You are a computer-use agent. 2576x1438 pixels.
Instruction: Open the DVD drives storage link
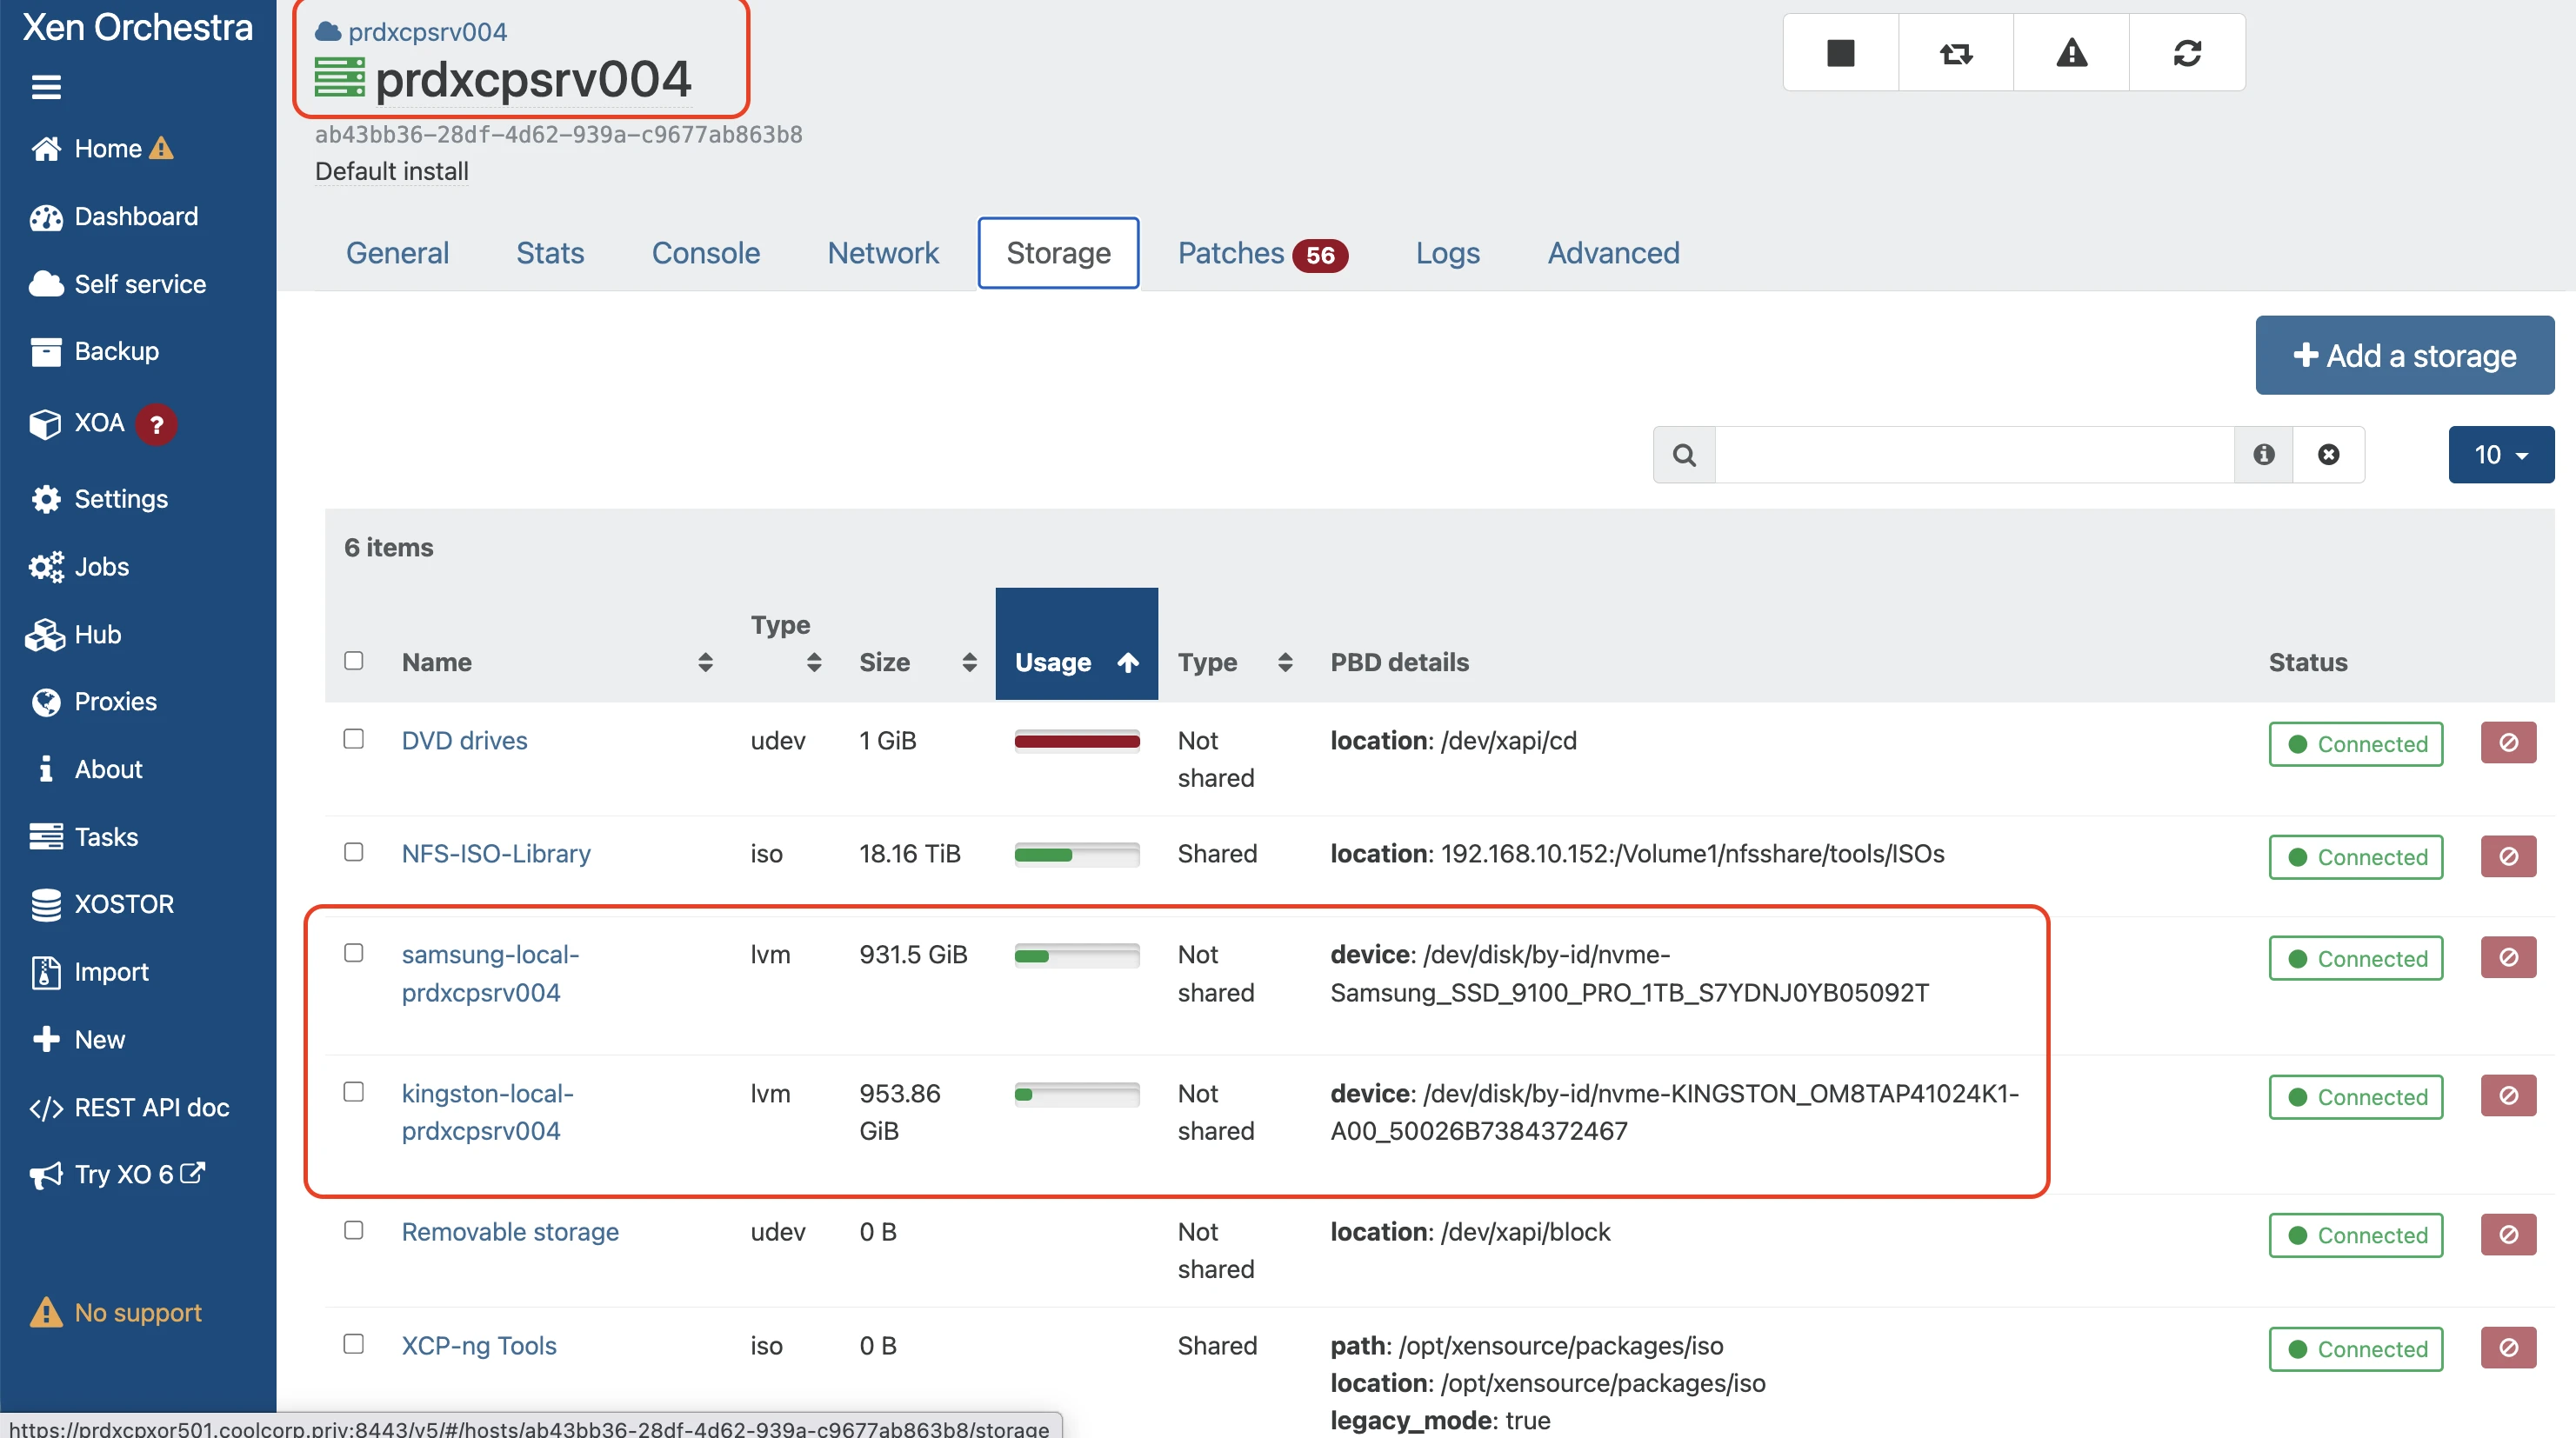pos(464,740)
